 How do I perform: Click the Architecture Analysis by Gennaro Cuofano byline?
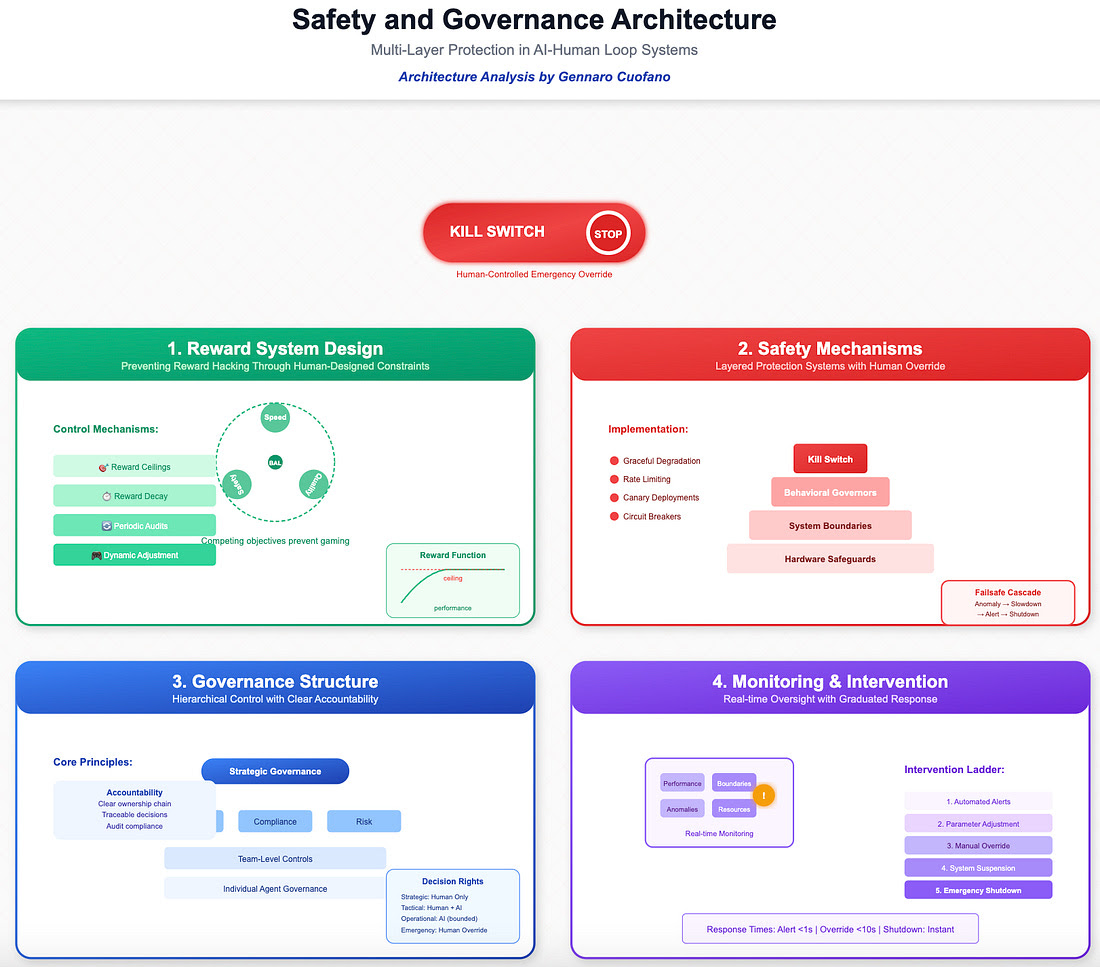pyautogui.click(x=534, y=76)
